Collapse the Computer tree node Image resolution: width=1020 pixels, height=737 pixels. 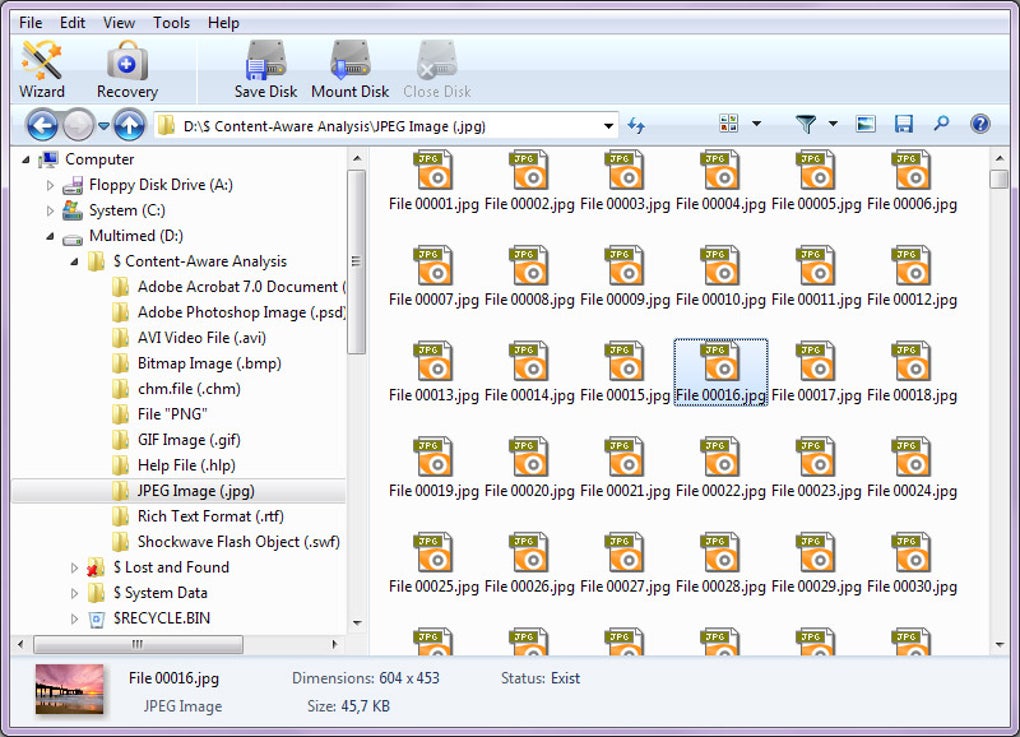point(26,159)
